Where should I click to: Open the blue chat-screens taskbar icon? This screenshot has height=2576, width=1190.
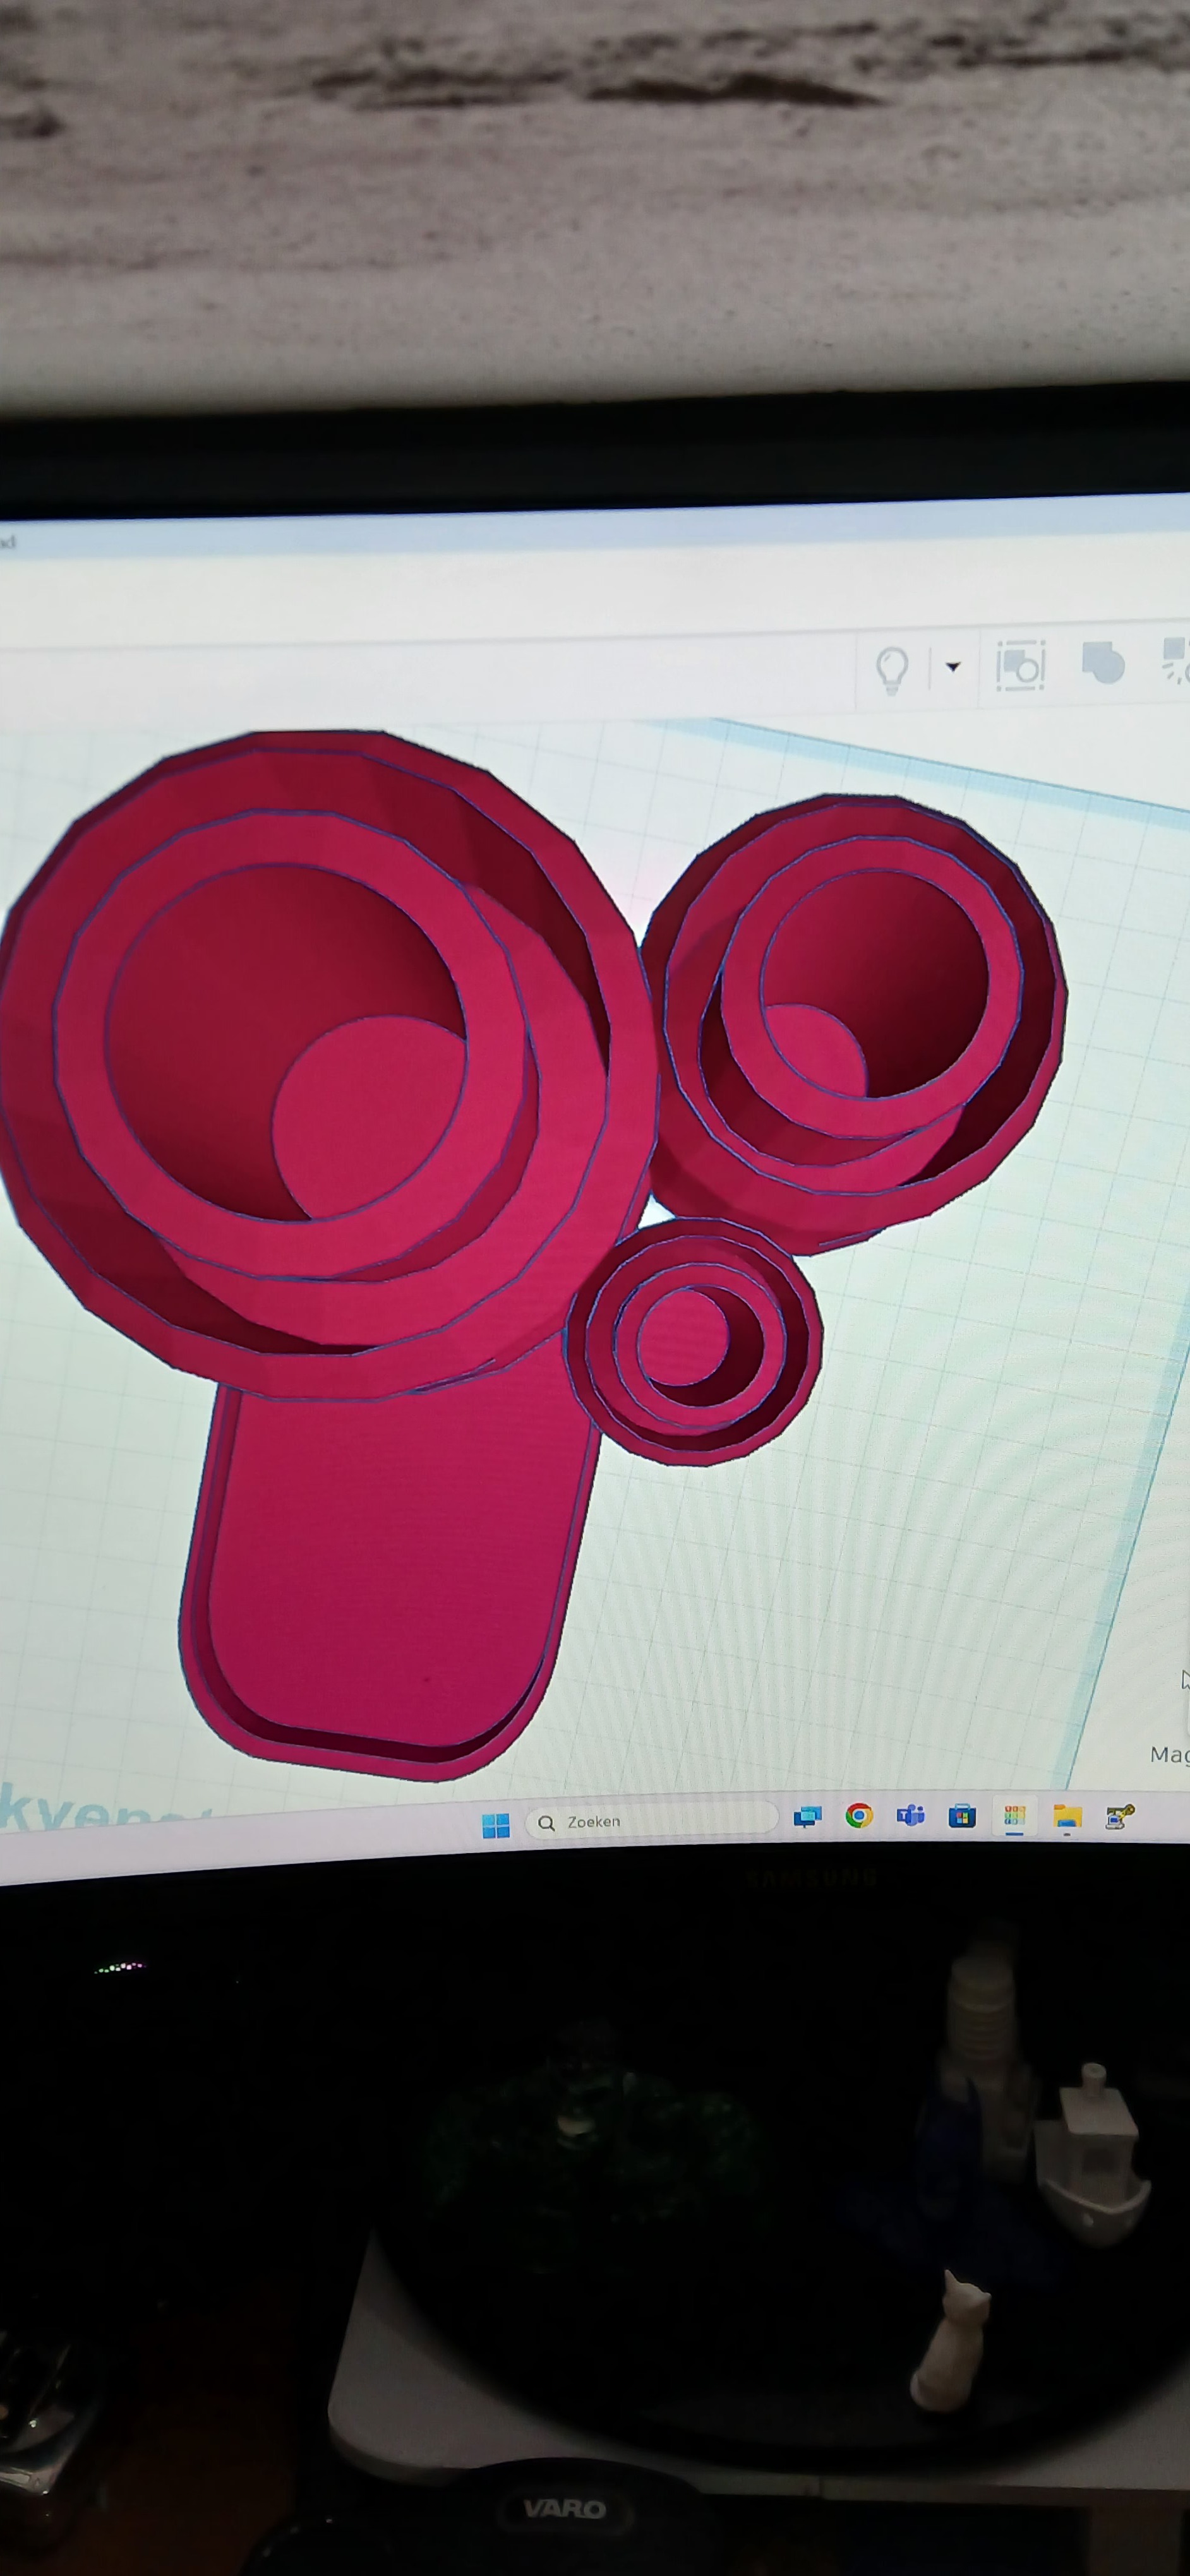(x=807, y=1816)
